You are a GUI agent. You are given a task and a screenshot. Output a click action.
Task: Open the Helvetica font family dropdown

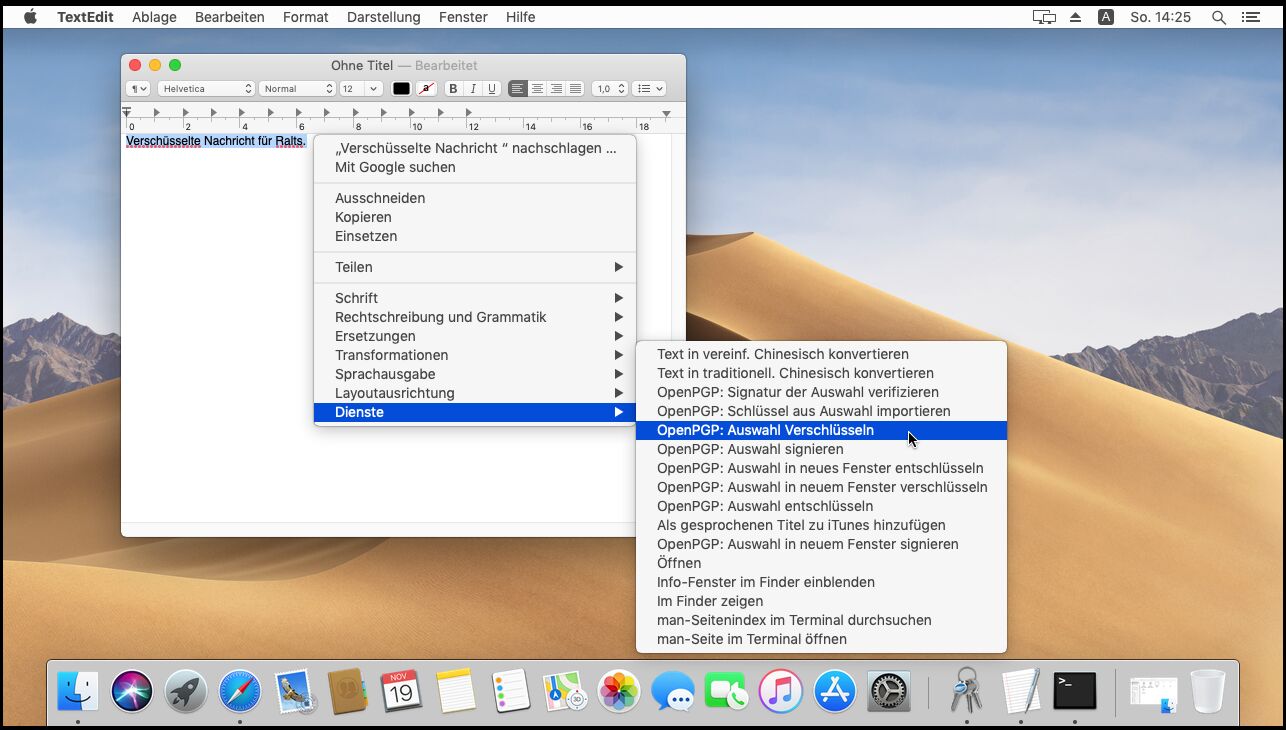pos(207,89)
